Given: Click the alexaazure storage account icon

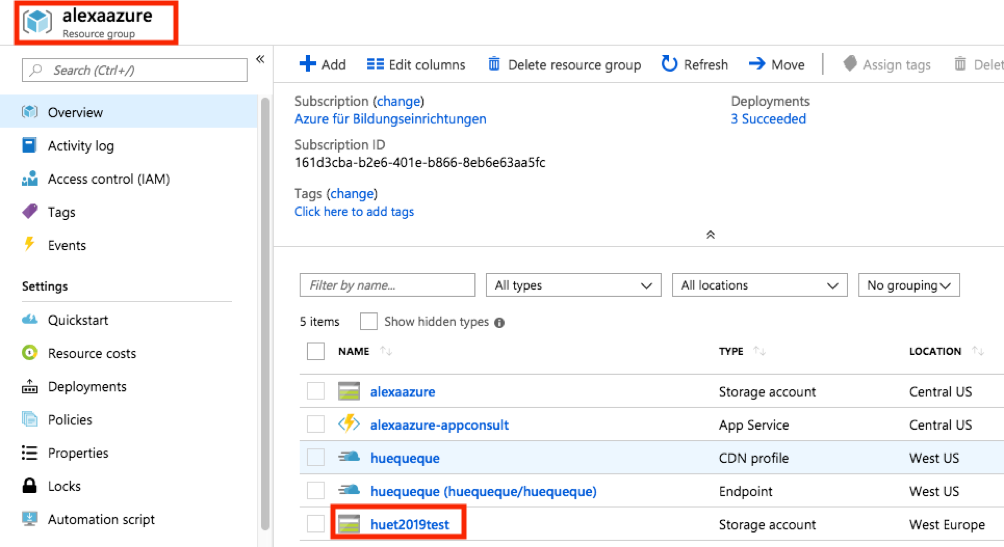Looking at the screenshot, I should tap(349, 391).
